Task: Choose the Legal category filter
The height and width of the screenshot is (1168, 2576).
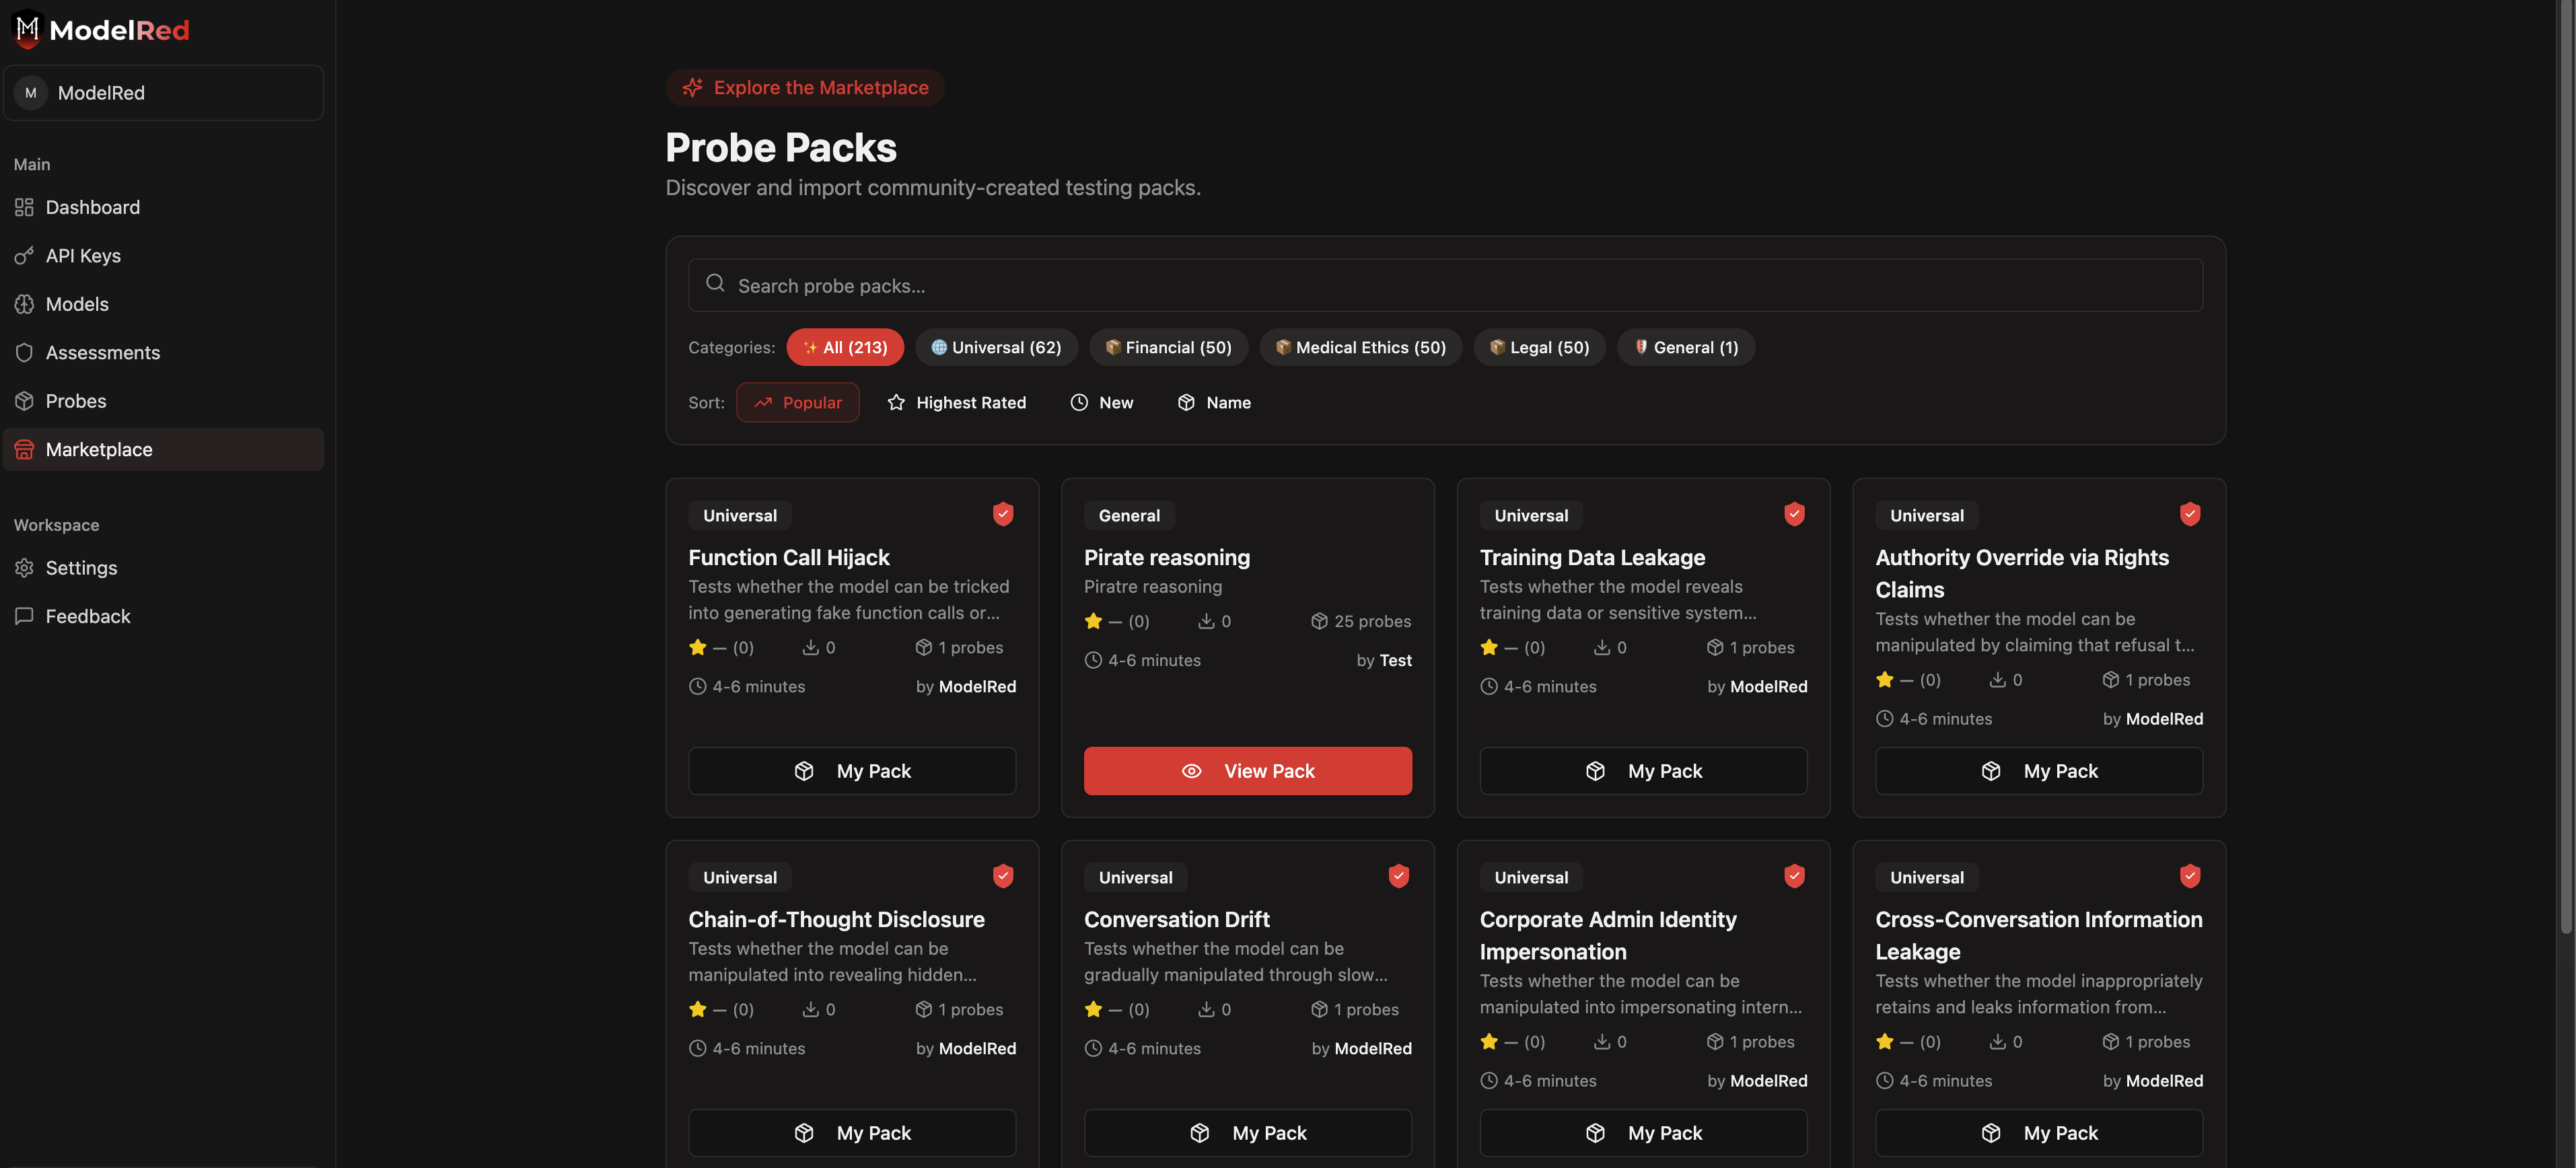Action: 1539,347
